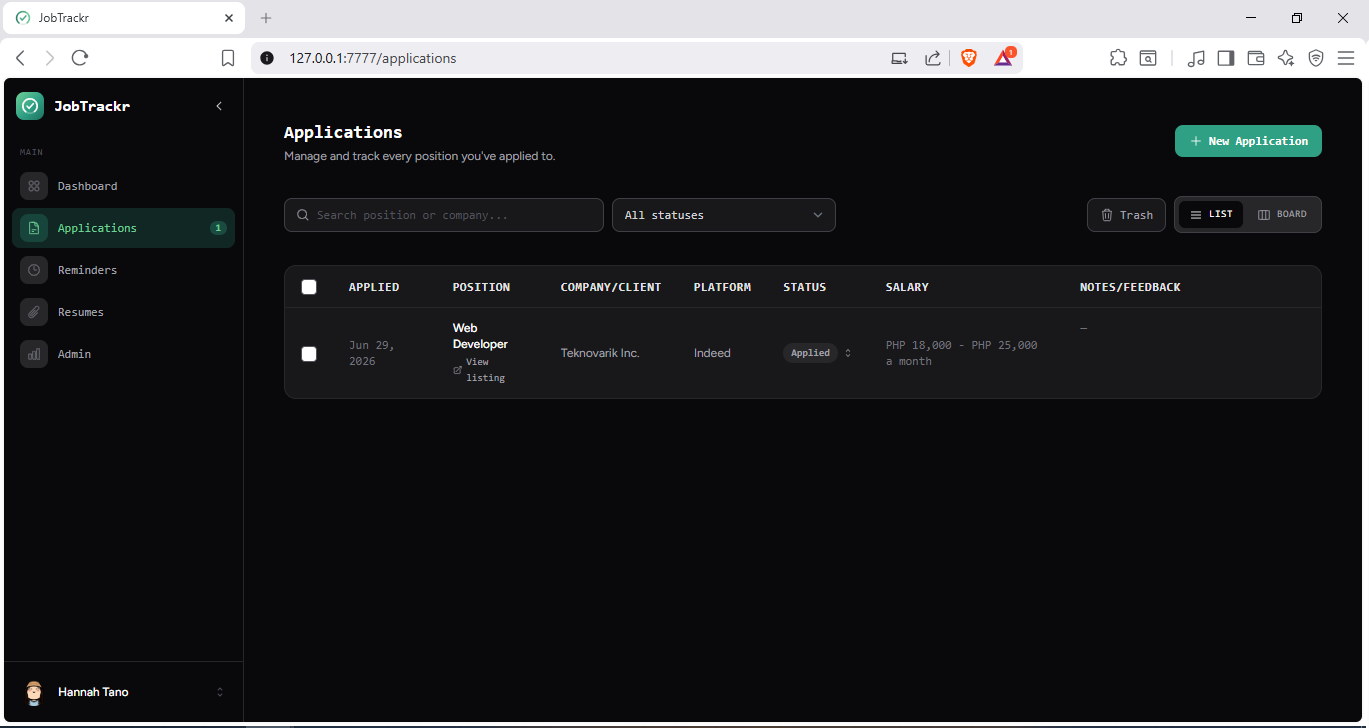Screen dimensions: 1369x728
Task: Bookmark this page
Action: (228, 58)
